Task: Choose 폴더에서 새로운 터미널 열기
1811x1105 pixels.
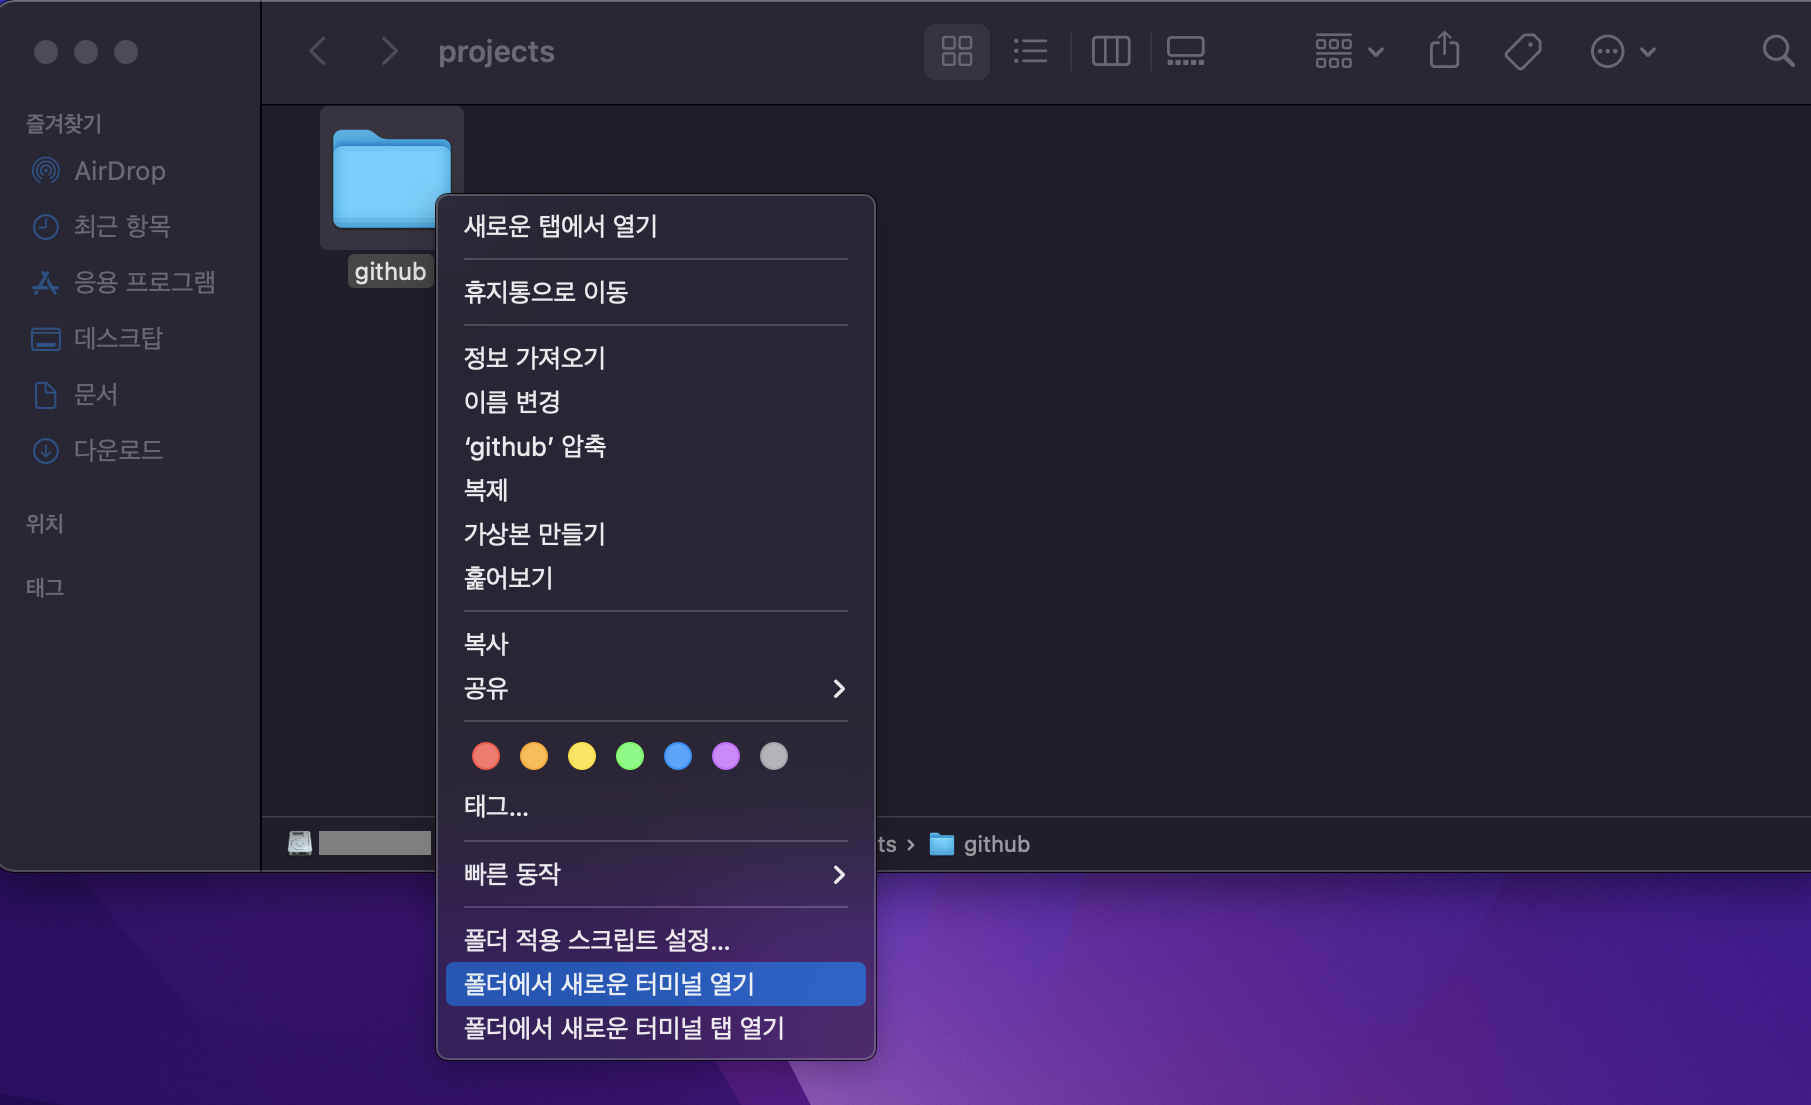Action: pos(656,984)
